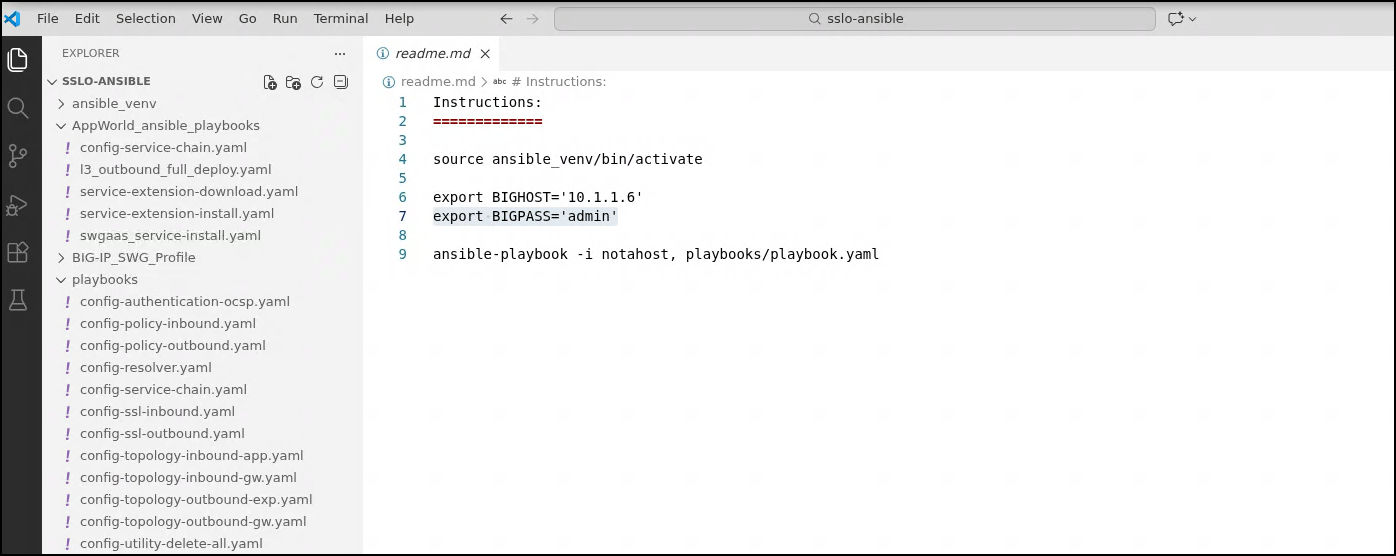This screenshot has height=556, width=1396.
Task: Select the readme.md editor tab
Action: coord(432,53)
